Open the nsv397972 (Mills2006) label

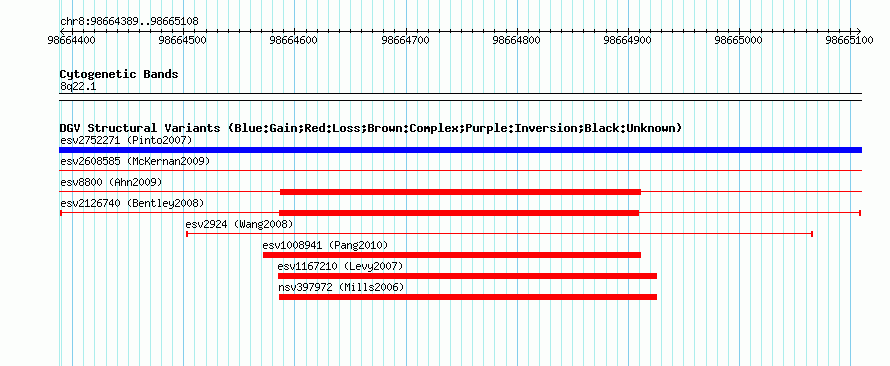[x=341, y=287]
